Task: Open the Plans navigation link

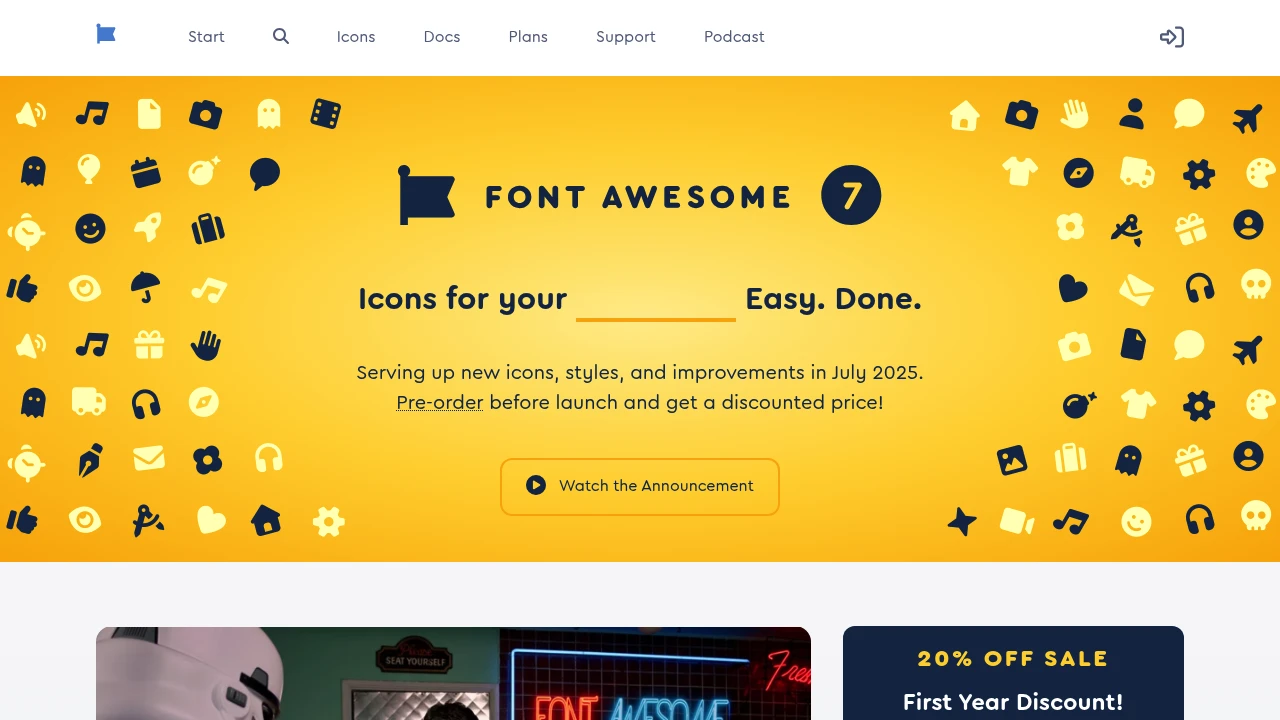Action: 528,37
